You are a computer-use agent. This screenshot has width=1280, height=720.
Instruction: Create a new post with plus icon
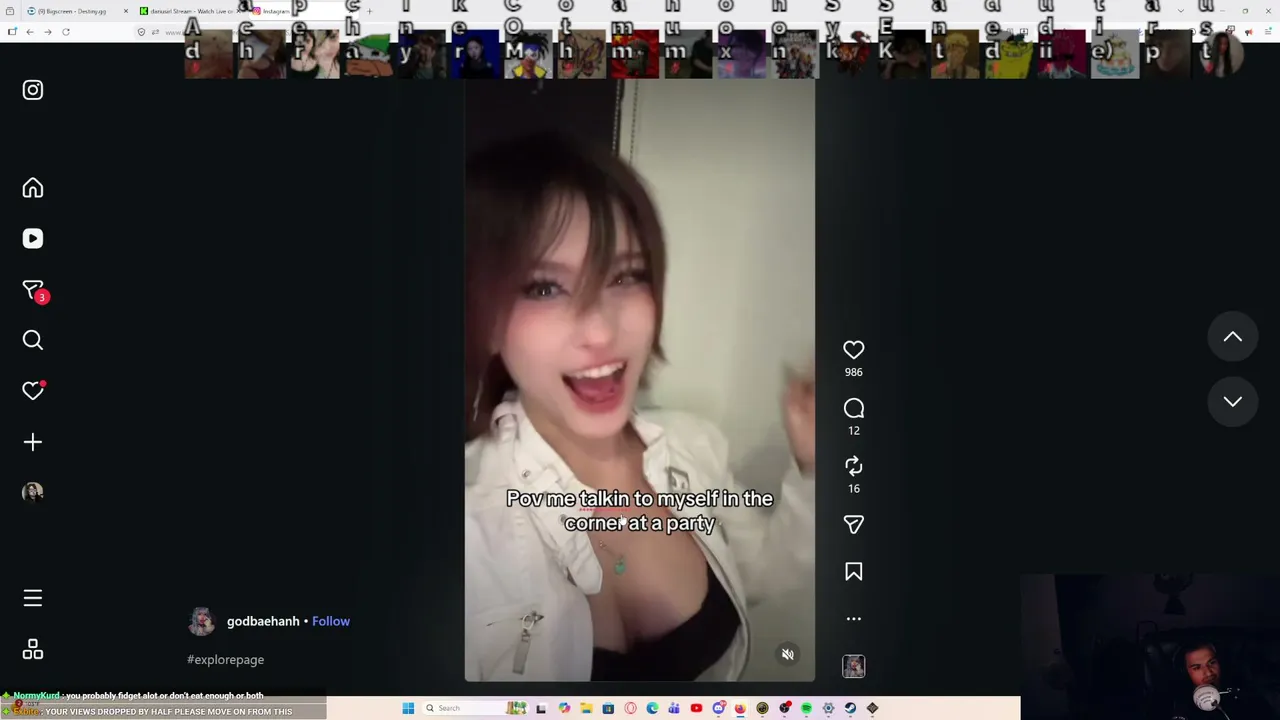point(33,442)
